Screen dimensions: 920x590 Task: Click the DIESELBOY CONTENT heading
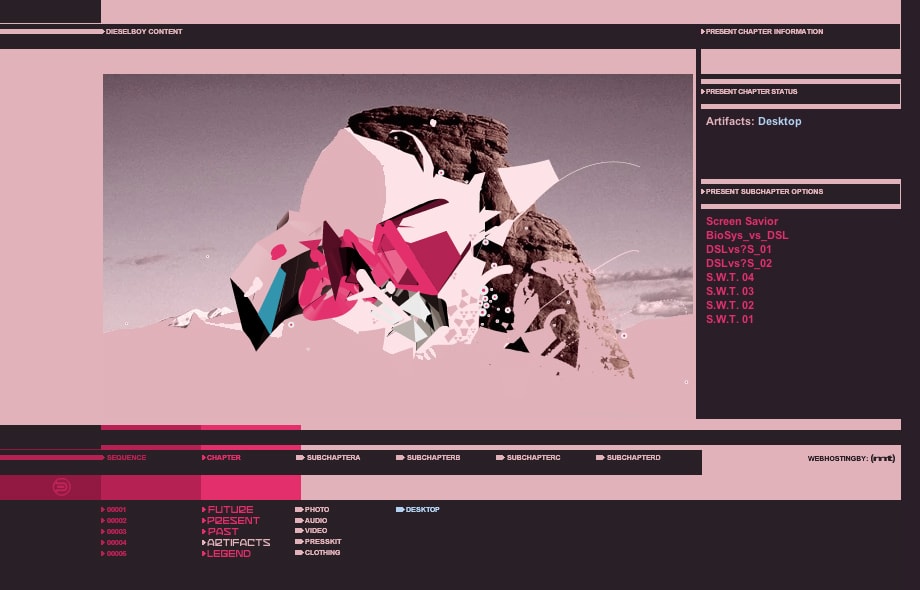[x=144, y=32]
